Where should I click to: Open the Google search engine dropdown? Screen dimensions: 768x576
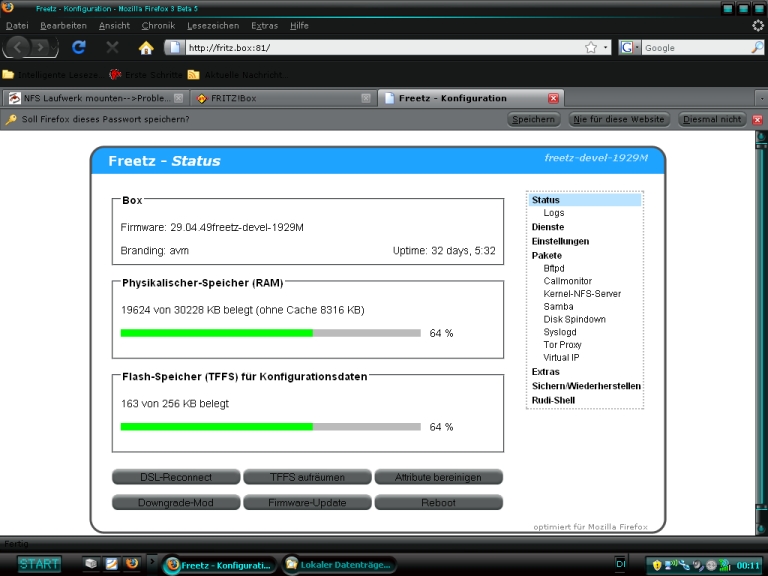pos(631,47)
